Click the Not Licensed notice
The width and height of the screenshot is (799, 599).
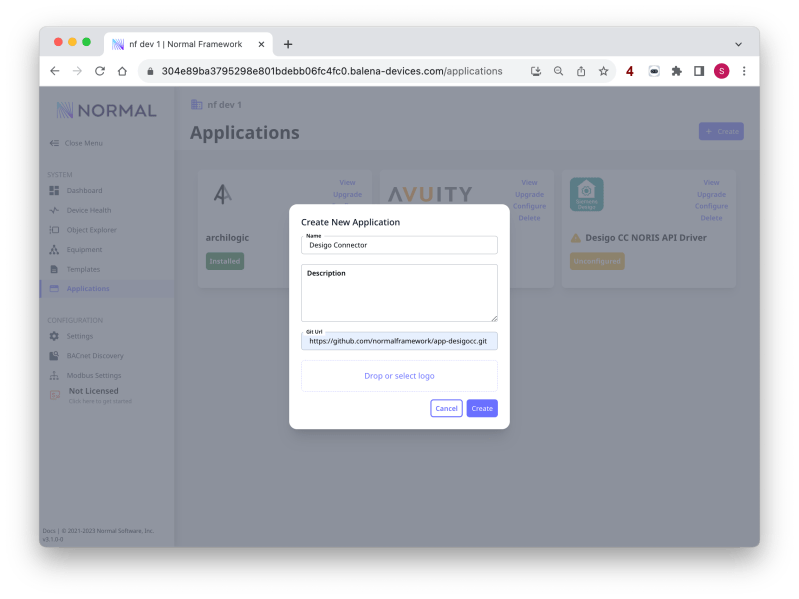[x=93, y=395]
